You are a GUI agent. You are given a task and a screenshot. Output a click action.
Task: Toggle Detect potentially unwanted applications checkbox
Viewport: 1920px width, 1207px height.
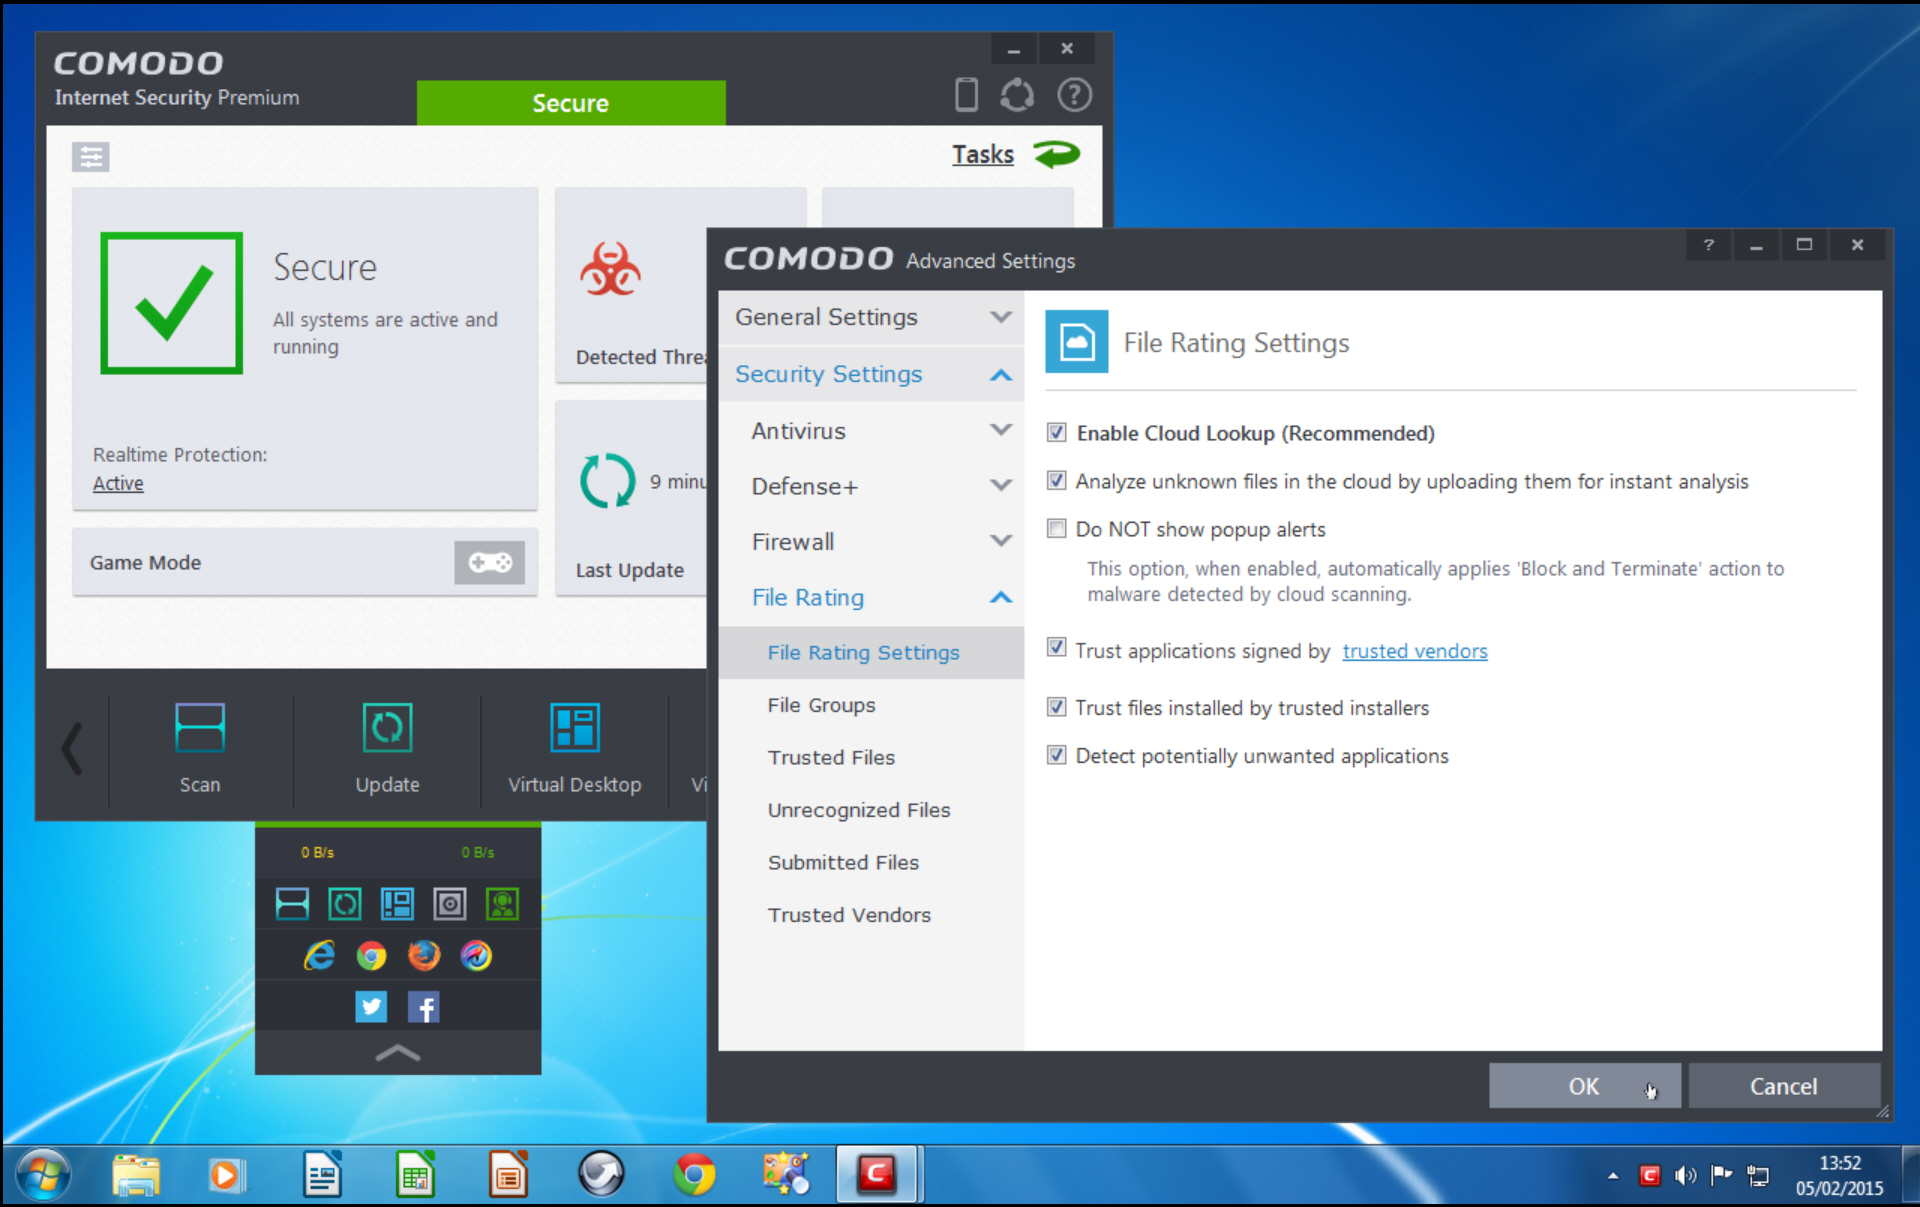pos(1059,755)
